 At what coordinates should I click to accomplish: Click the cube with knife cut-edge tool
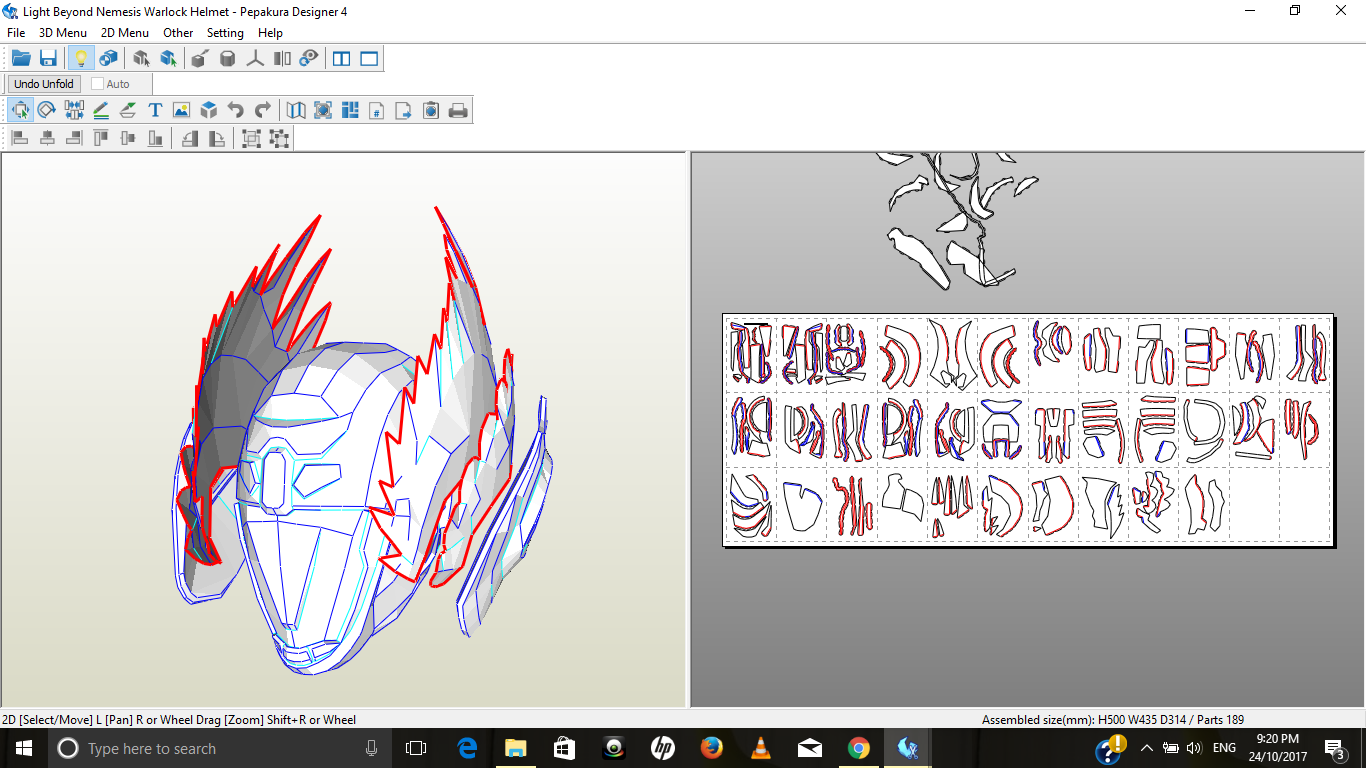pos(199,59)
